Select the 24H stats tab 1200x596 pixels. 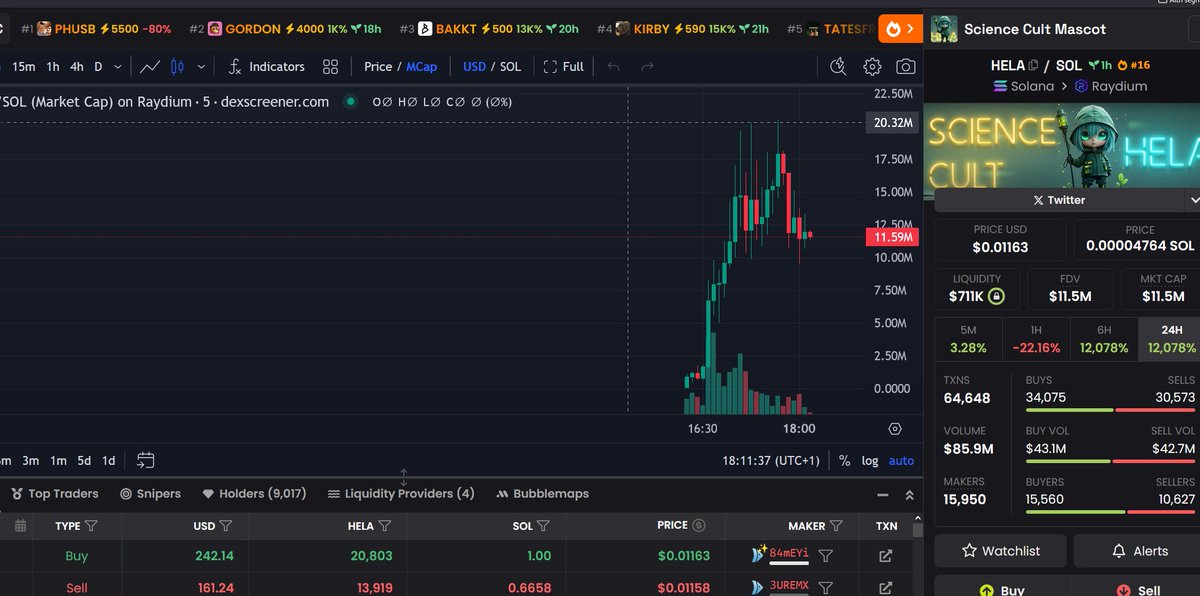tap(1171, 339)
